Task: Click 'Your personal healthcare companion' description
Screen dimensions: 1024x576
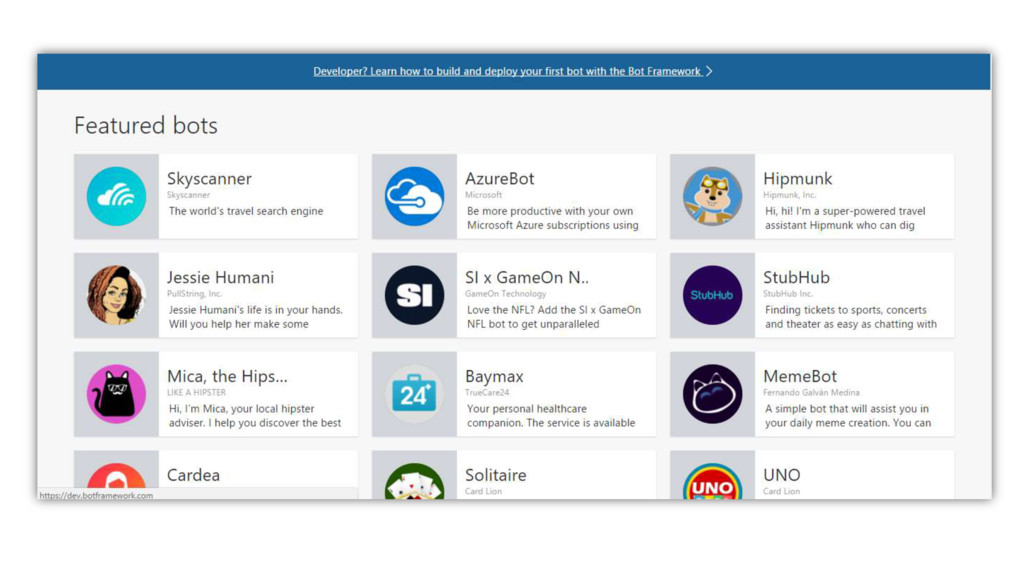Action: pos(551,416)
